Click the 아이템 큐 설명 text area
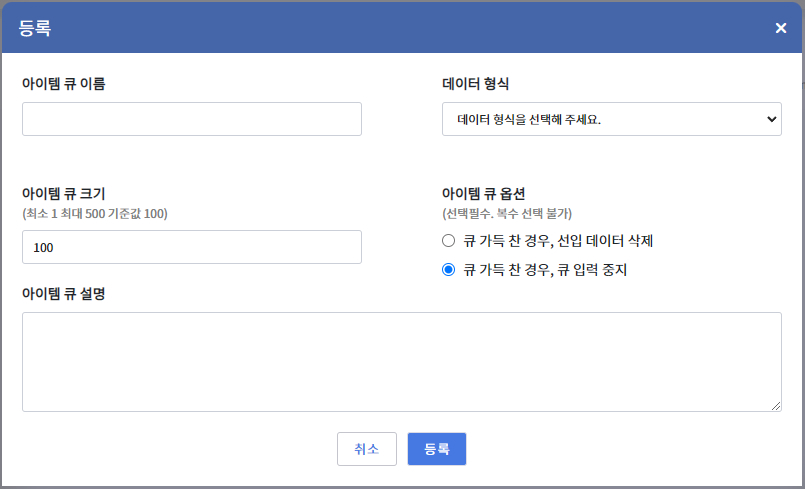The width and height of the screenshot is (805, 489). coord(401,362)
